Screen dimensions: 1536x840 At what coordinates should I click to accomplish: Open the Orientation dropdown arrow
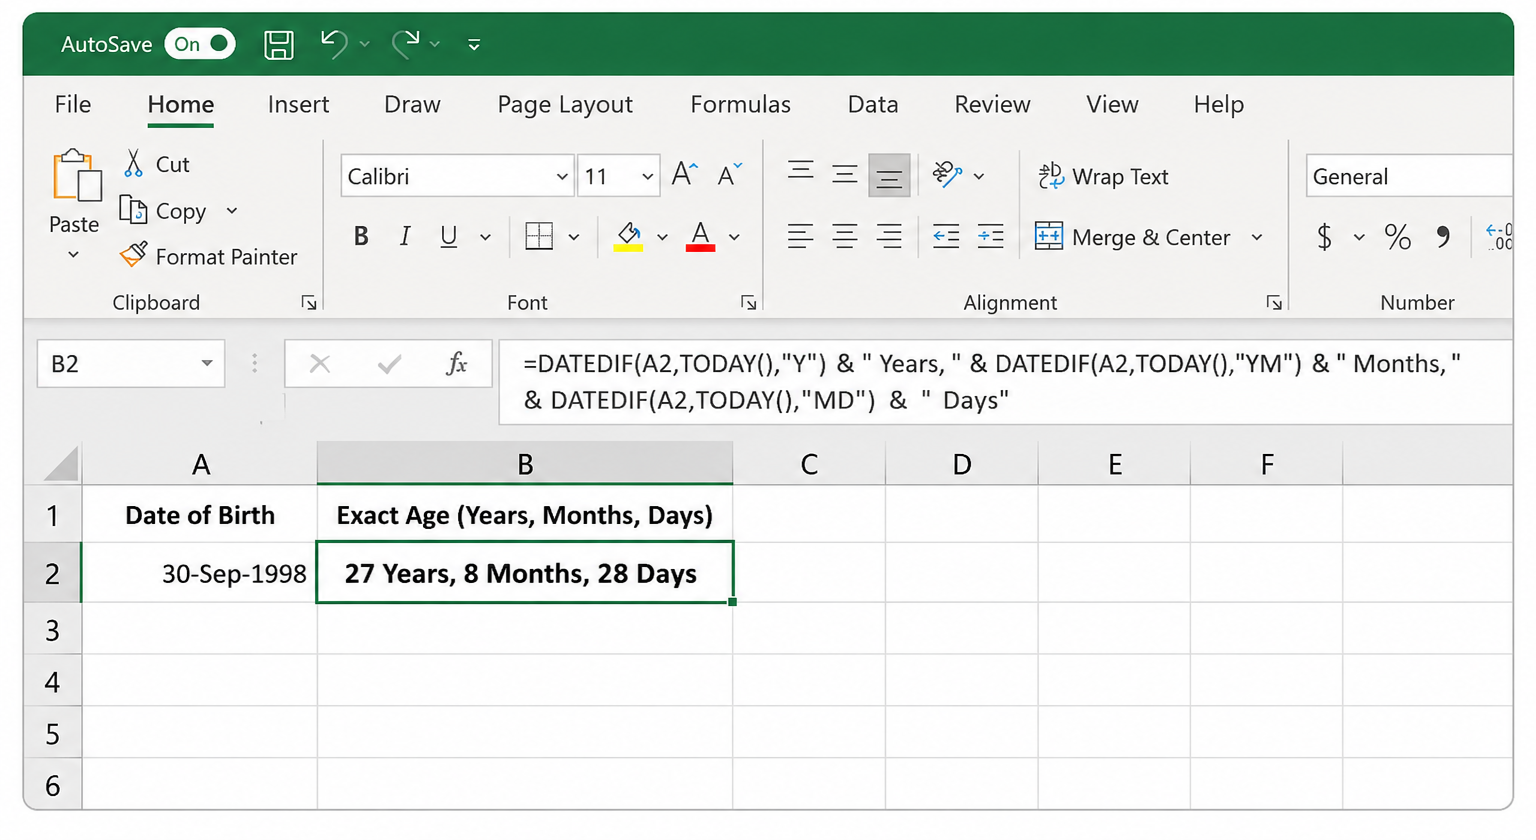tap(979, 176)
